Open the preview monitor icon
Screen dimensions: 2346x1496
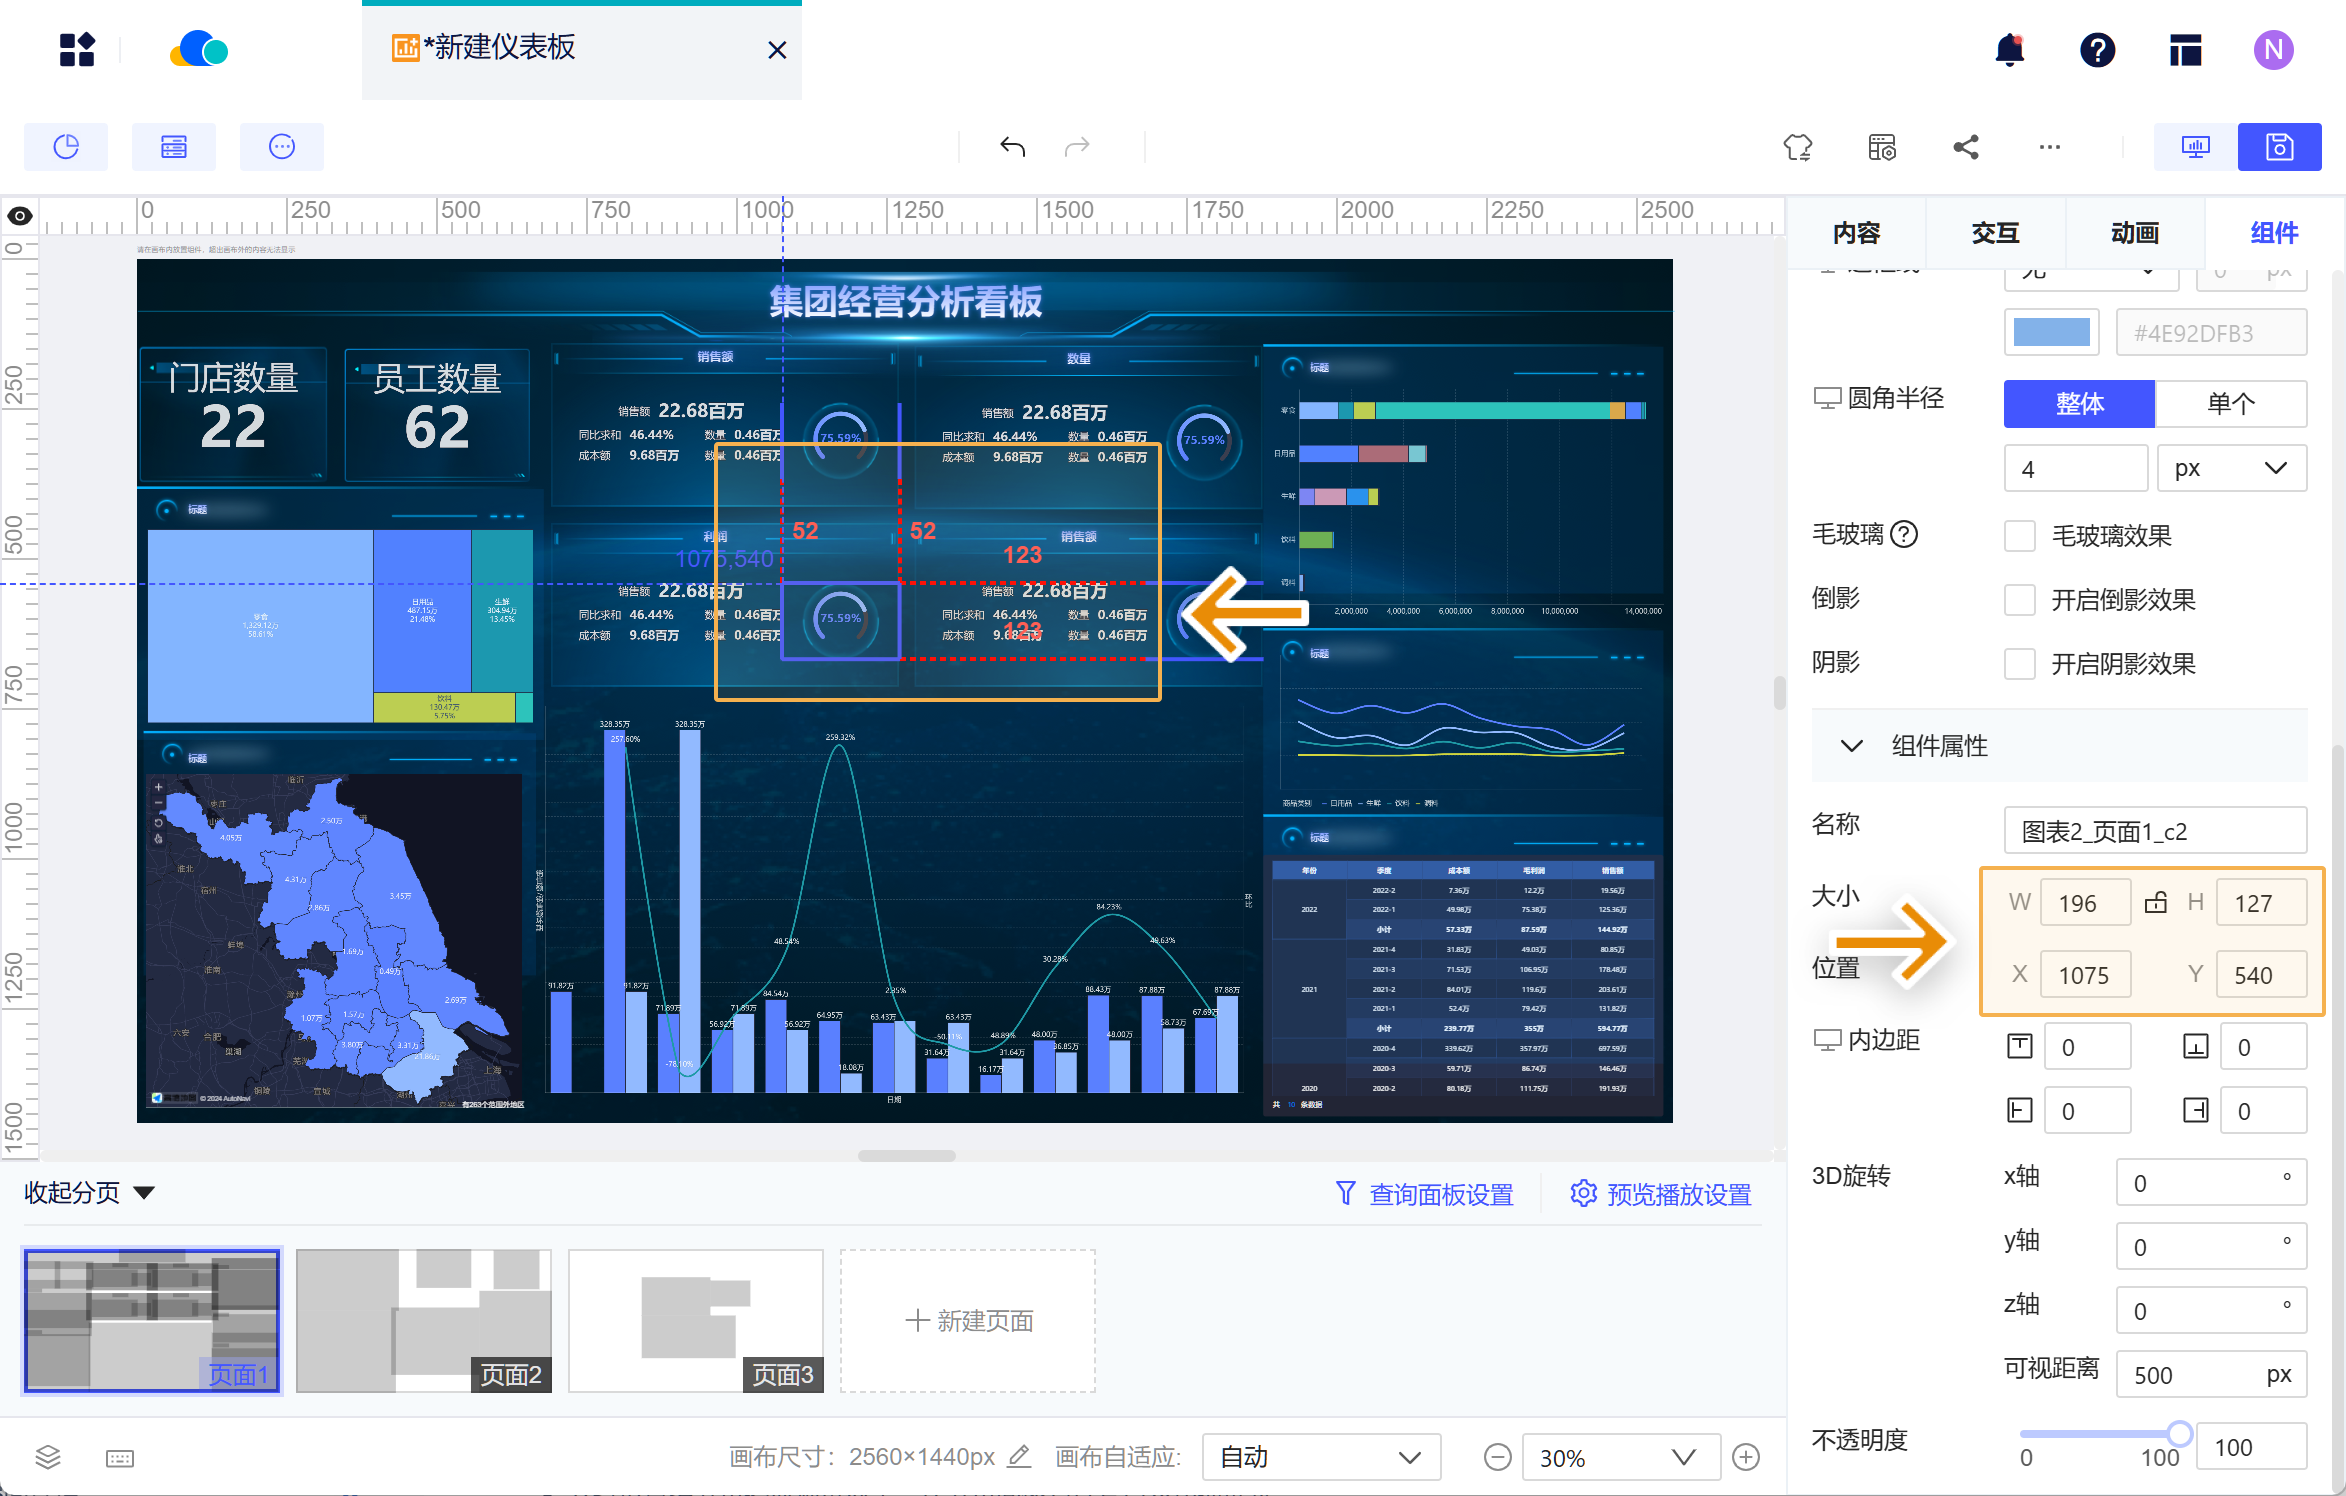click(2195, 147)
